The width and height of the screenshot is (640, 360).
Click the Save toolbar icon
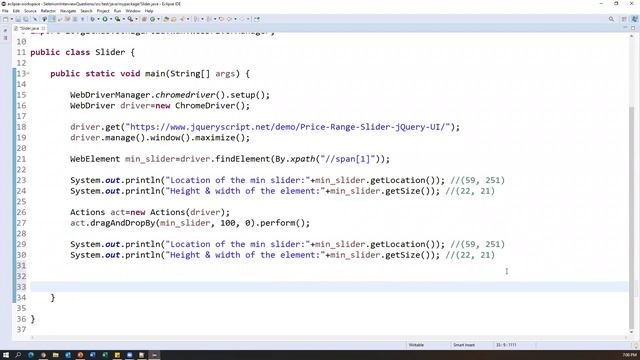[18, 19]
